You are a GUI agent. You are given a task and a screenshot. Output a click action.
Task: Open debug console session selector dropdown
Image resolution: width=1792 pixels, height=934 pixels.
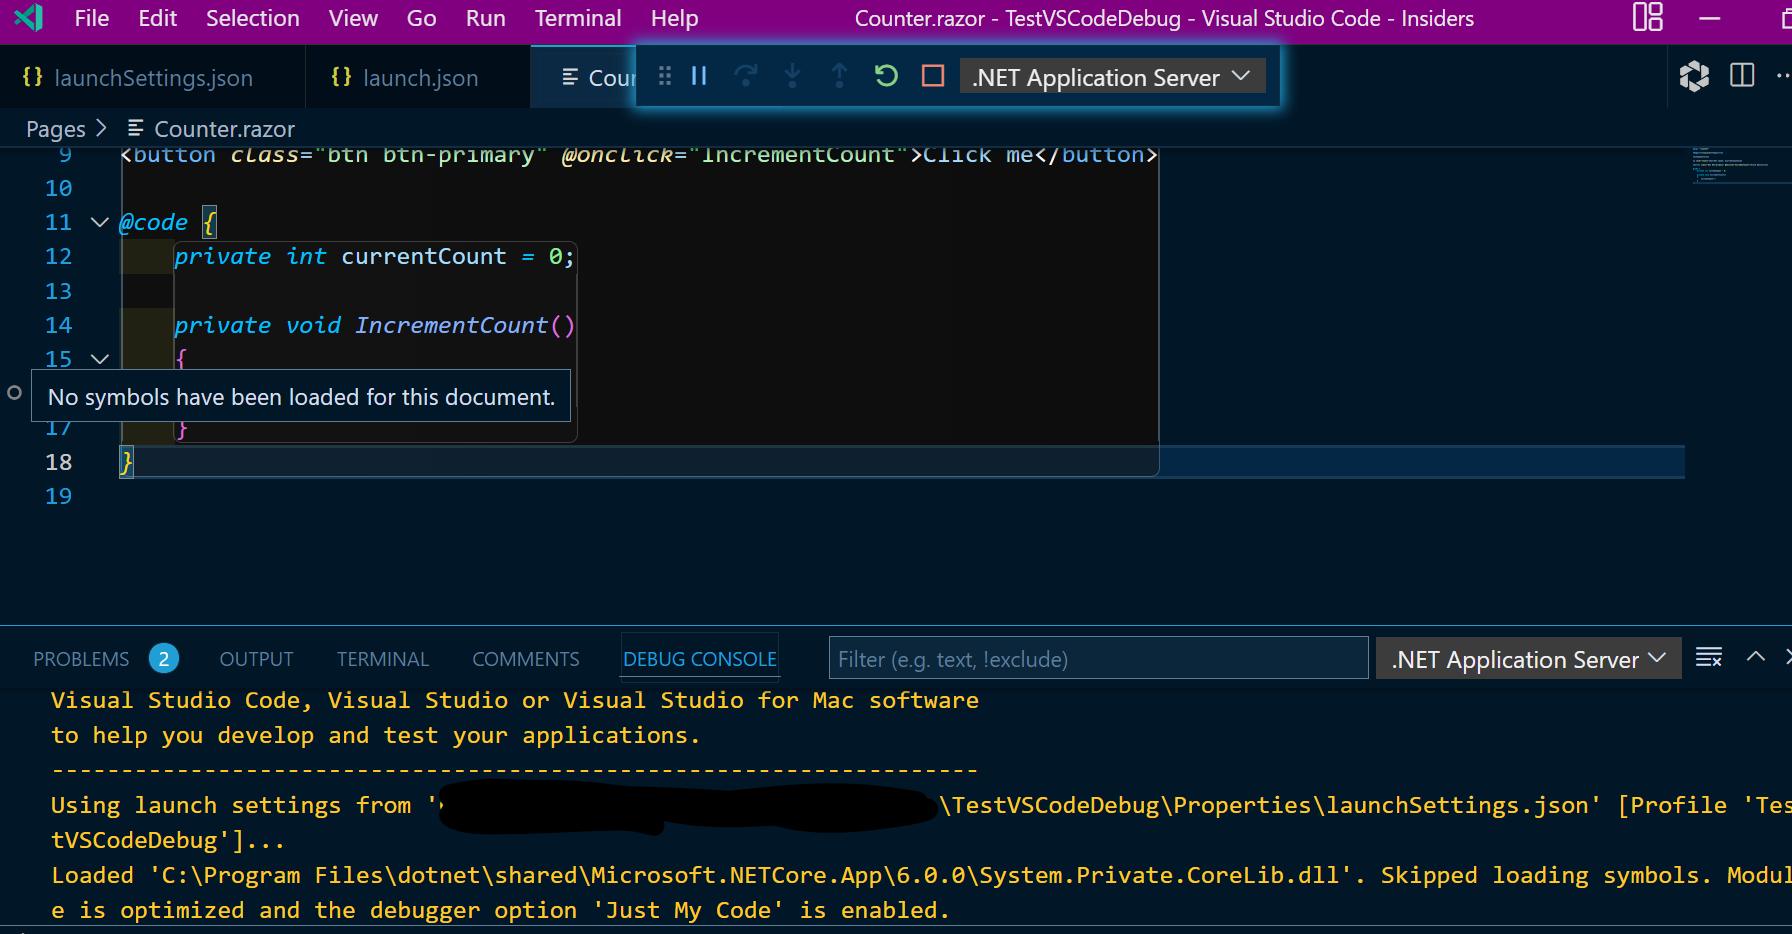pyautogui.click(x=1527, y=659)
